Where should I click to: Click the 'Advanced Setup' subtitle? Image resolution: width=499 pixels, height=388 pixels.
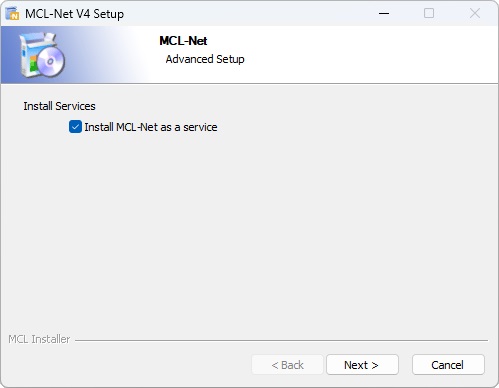coord(205,59)
